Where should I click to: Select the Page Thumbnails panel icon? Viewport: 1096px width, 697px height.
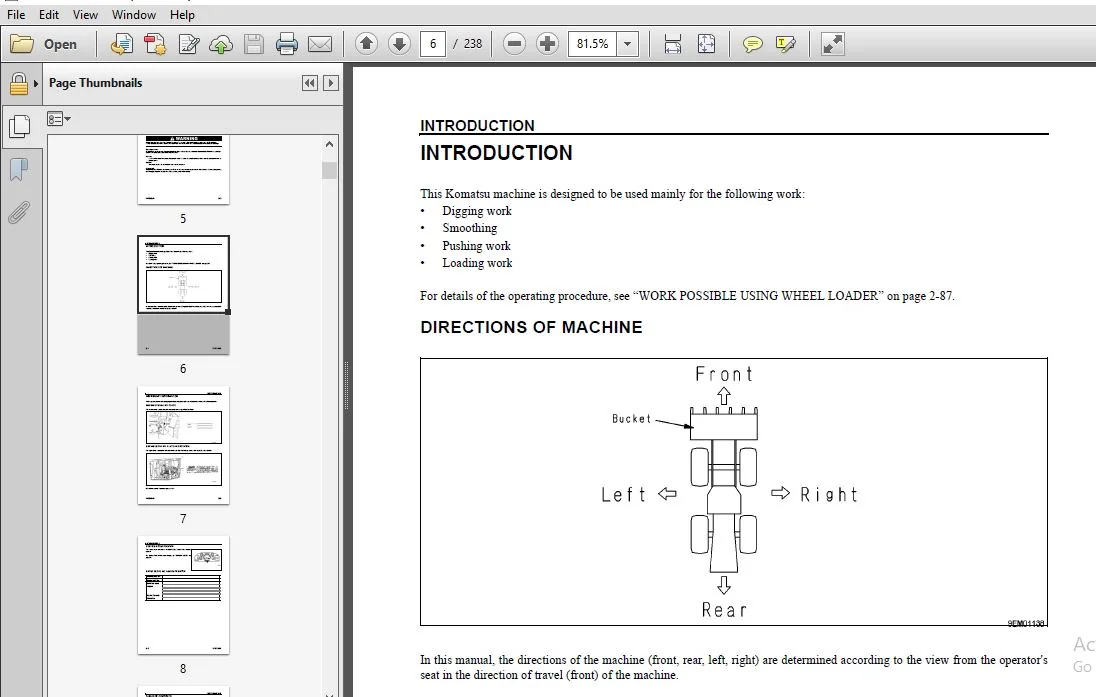click(19, 127)
